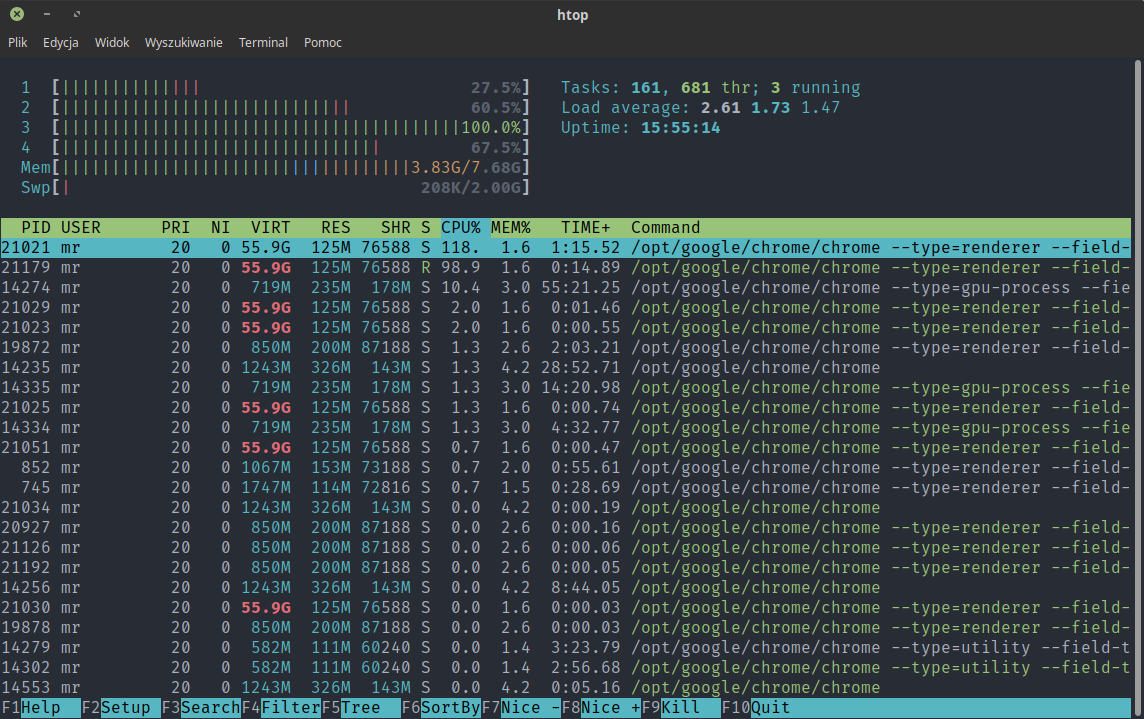Select process row PID 14256
Viewport: 1144px width, 719px height.
[x=566, y=588]
